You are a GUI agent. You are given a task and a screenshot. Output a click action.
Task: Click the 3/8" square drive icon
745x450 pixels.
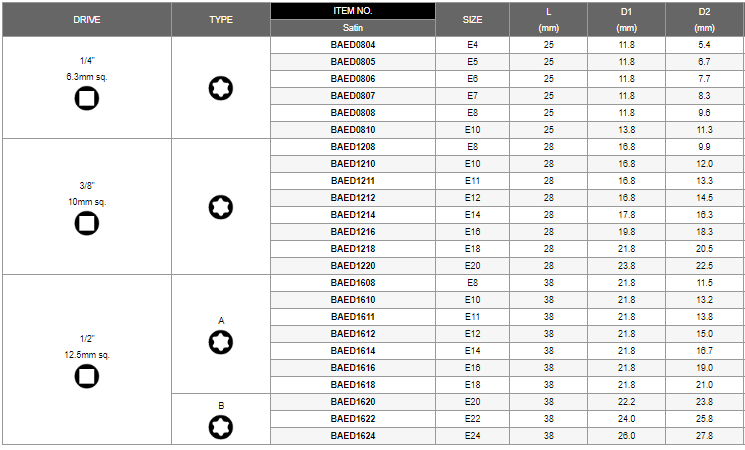(86, 223)
